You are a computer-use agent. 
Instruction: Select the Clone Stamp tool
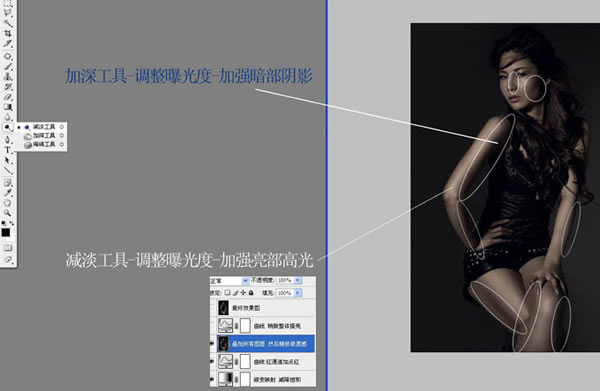click(x=8, y=77)
